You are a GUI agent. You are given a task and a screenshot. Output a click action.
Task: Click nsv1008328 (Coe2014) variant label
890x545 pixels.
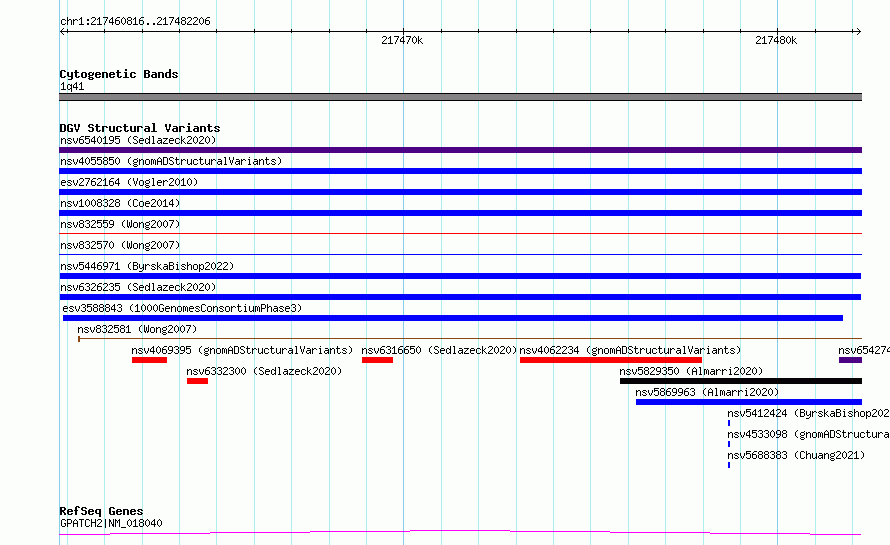[120, 203]
